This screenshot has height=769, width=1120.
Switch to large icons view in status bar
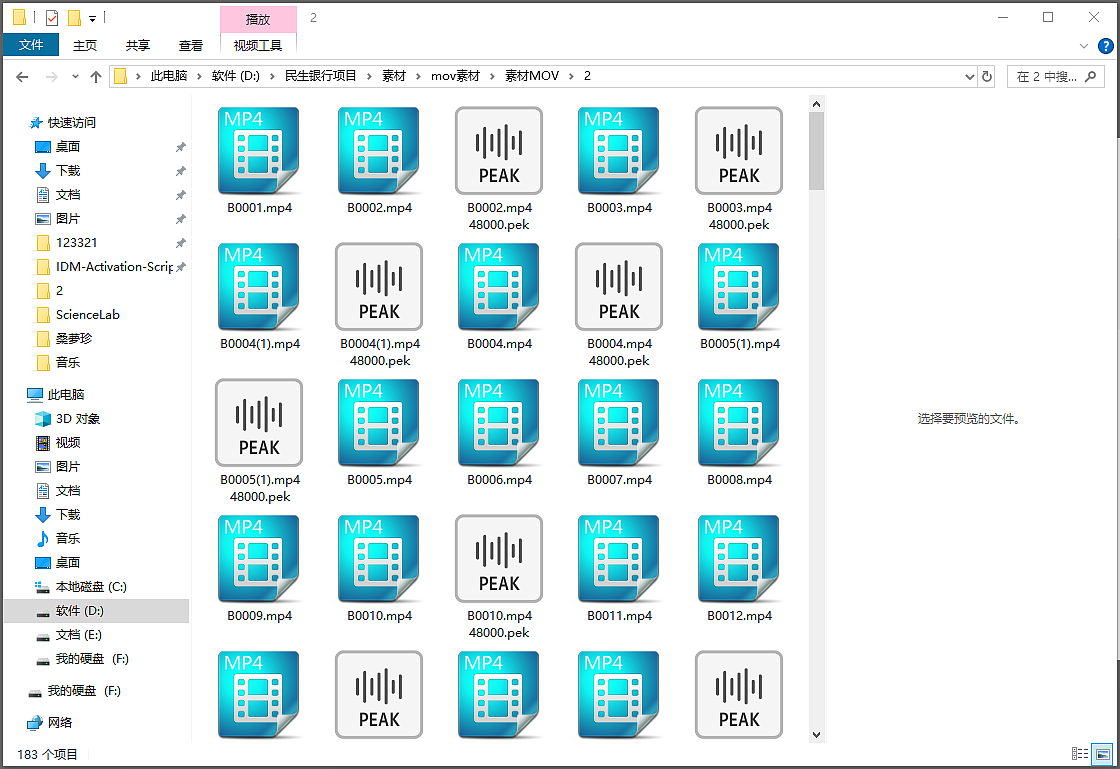pyautogui.click(x=1103, y=754)
